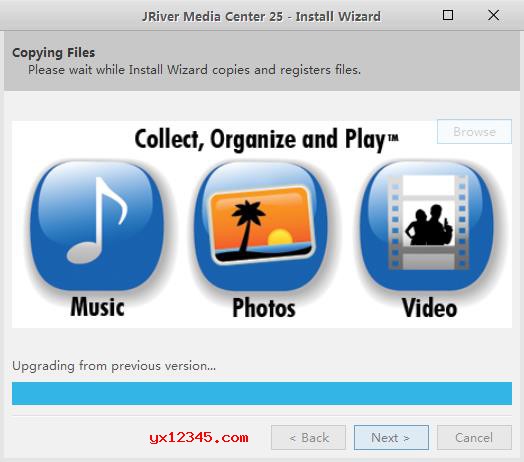Maximize the Install Wizard window
Screen dimensions: 524x462
coord(448,15)
